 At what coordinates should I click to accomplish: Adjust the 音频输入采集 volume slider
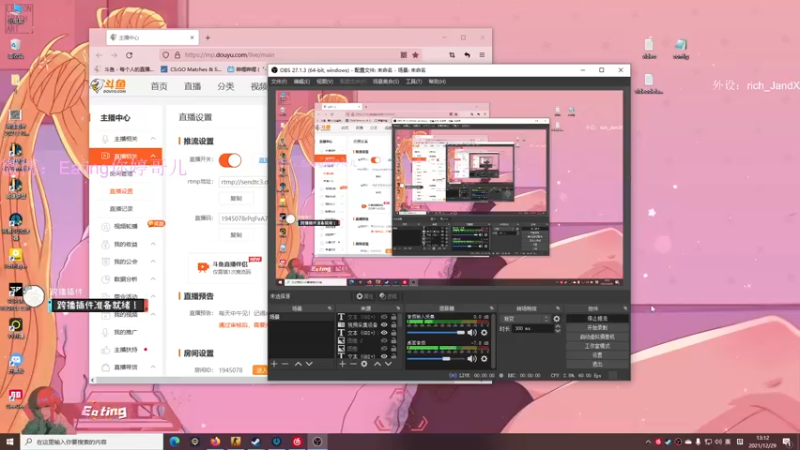(x=436, y=333)
